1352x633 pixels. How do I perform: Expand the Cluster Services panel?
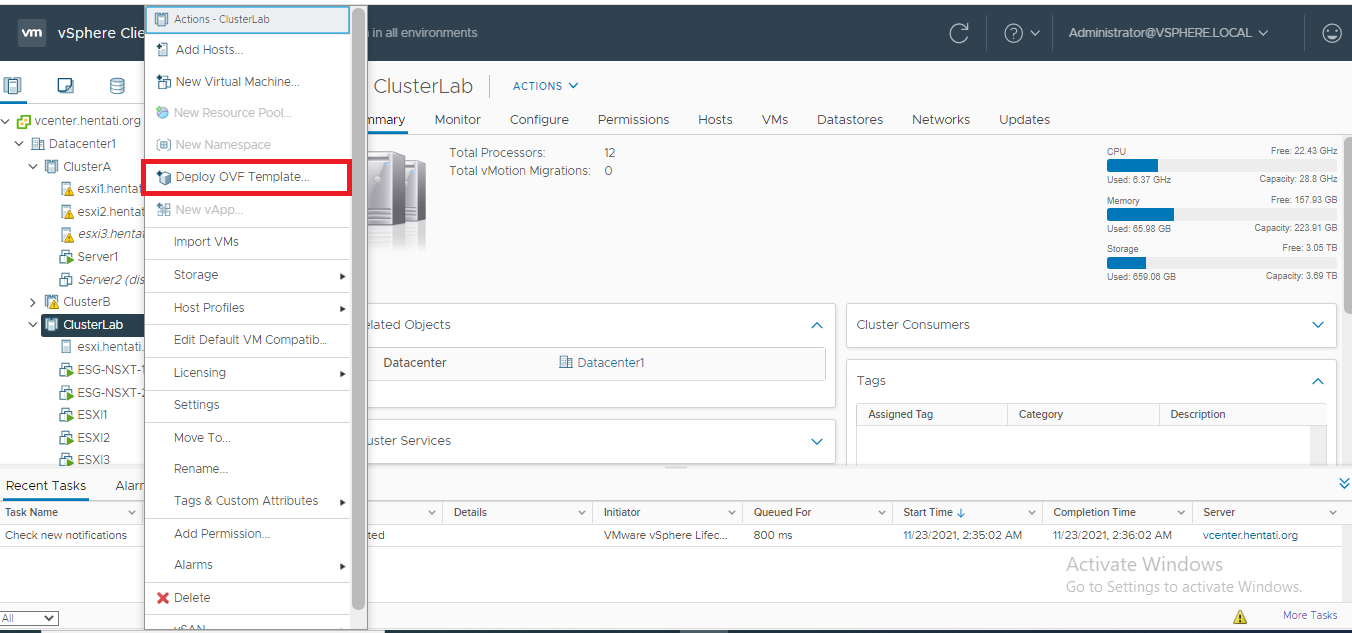[817, 441]
